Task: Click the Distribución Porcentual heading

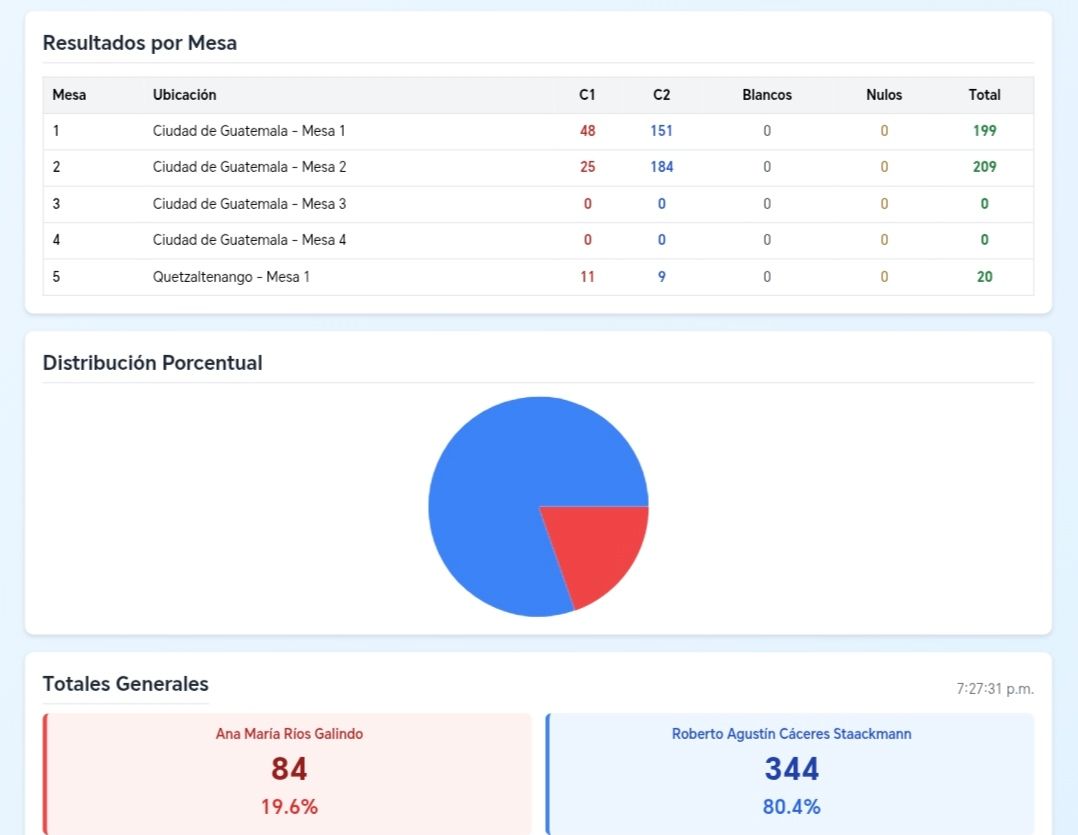Action: pos(152,363)
